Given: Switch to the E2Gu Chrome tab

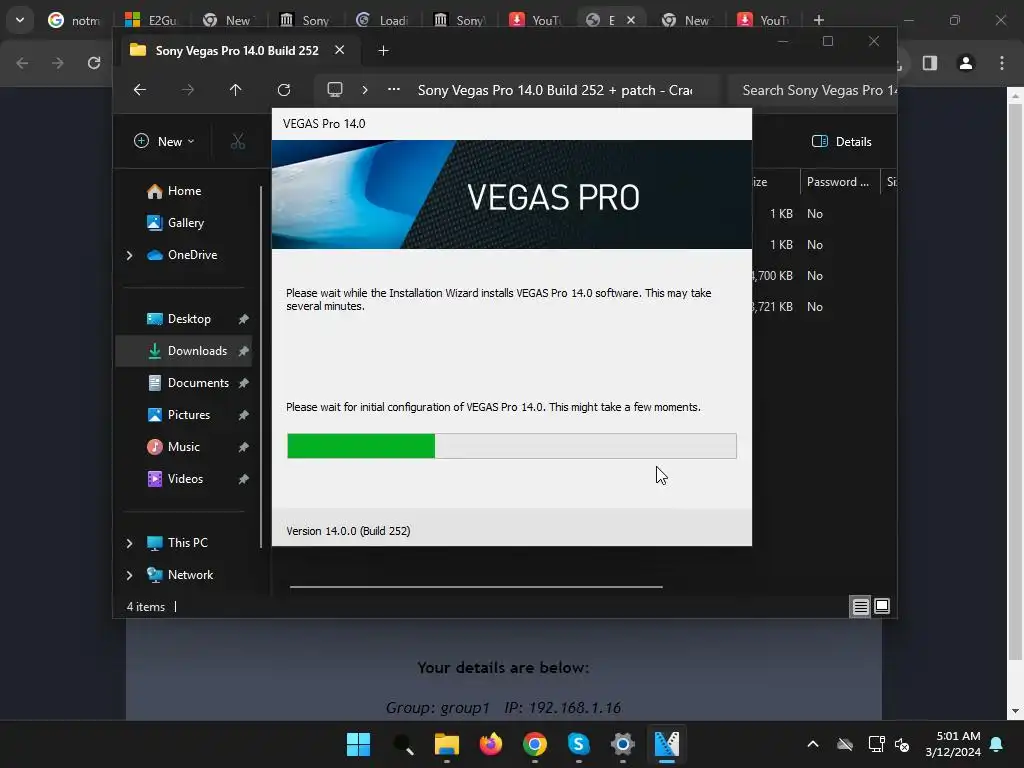Looking at the screenshot, I should tap(152, 20).
